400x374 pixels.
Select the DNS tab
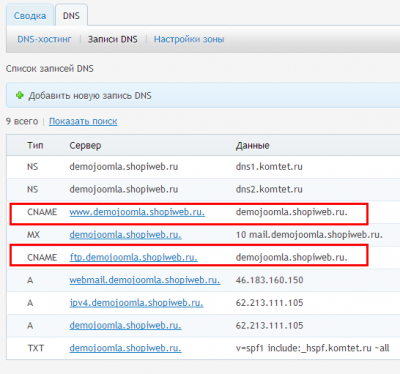pyautogui.click(x=71, y=16)
